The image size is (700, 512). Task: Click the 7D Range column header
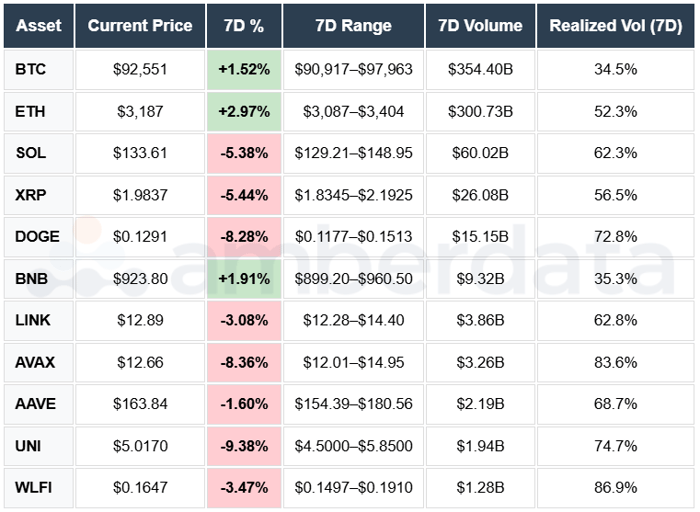353,26
